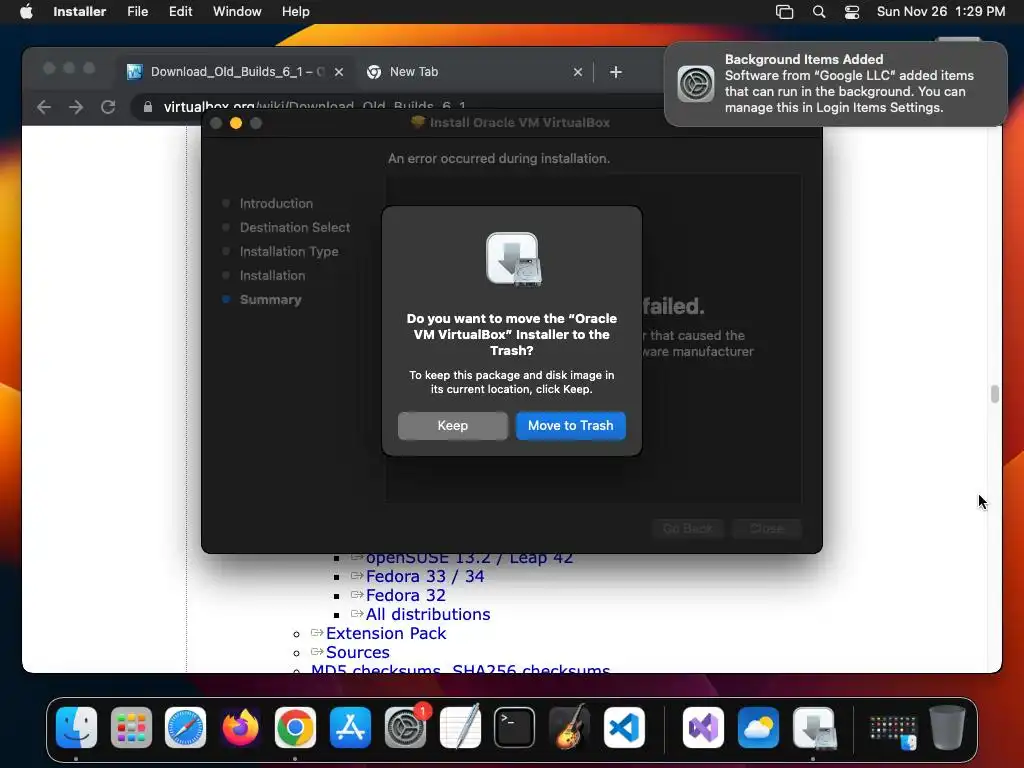The image size is (1024, 768).
Task: Open GarageBand guitar icon in Dock
Action: pyautogui.click(x=569, y=727)
